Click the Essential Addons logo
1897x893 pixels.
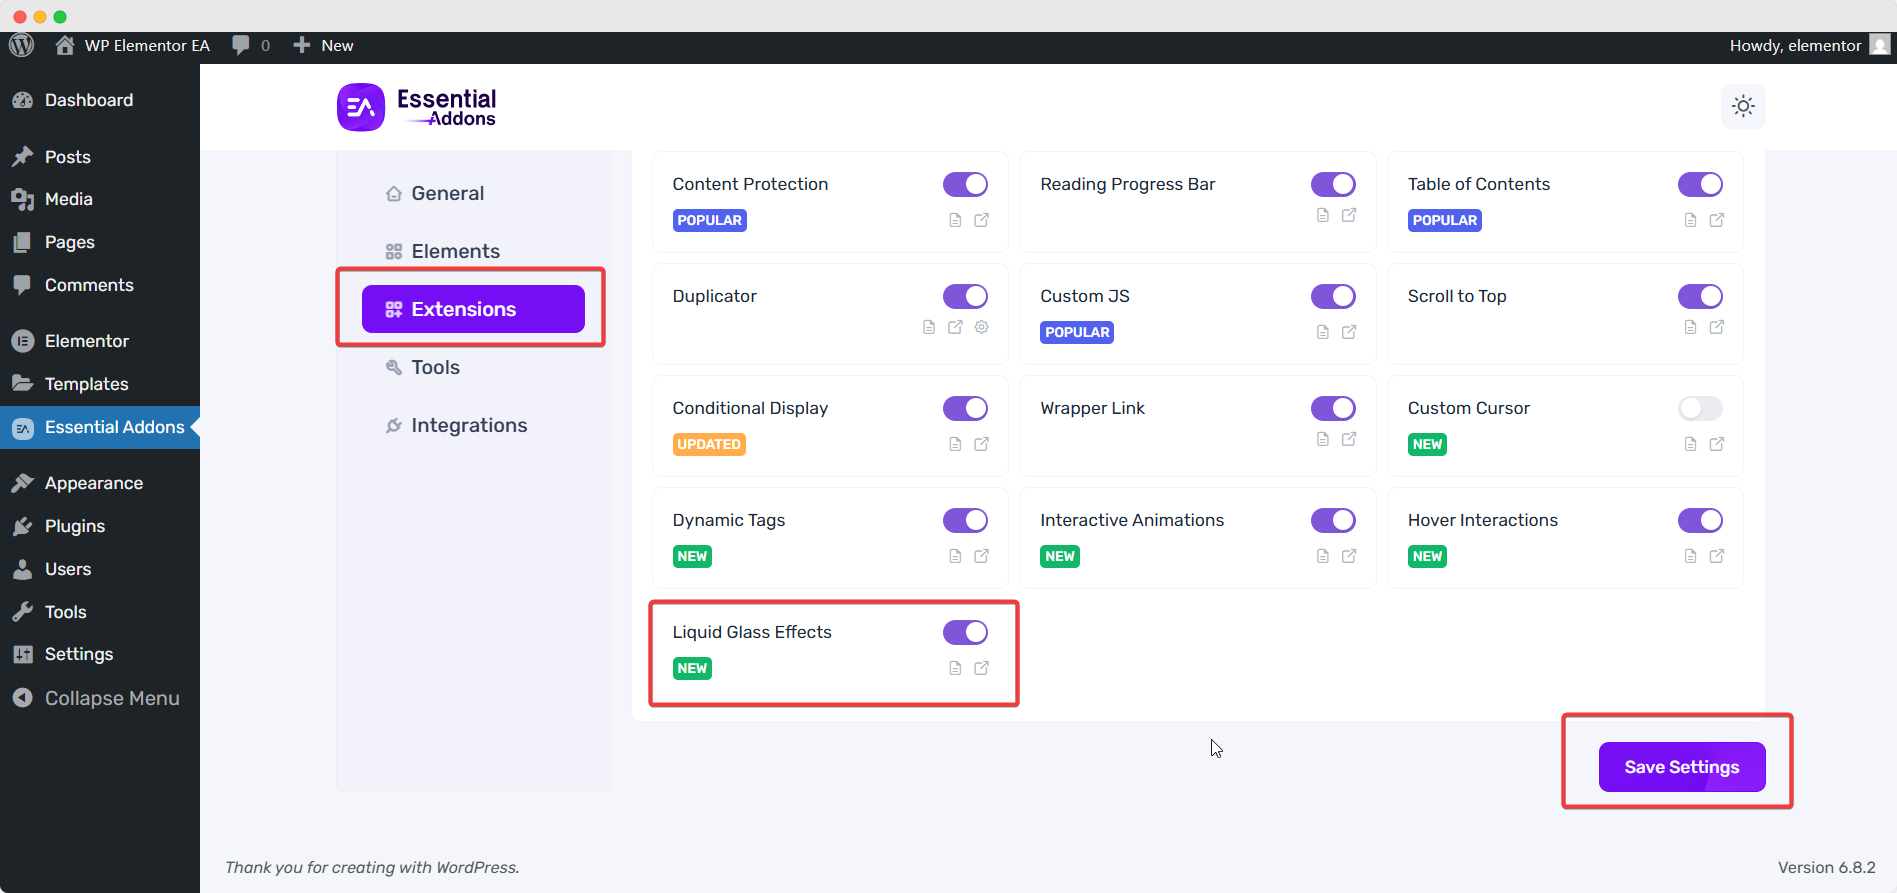coord(417,107)
